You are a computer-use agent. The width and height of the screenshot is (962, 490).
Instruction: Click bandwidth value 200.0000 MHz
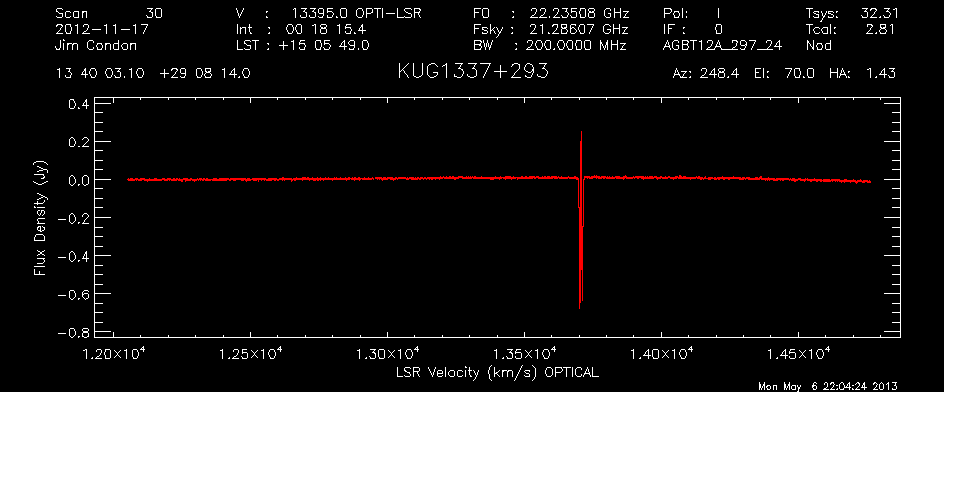575,45
